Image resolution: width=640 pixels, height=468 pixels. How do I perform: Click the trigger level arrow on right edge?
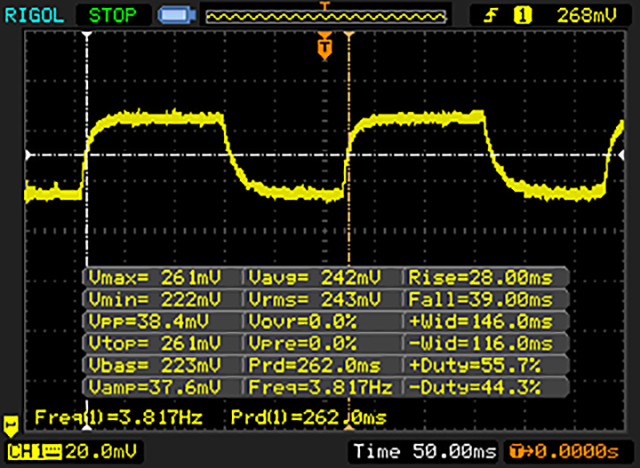point(621,155)
